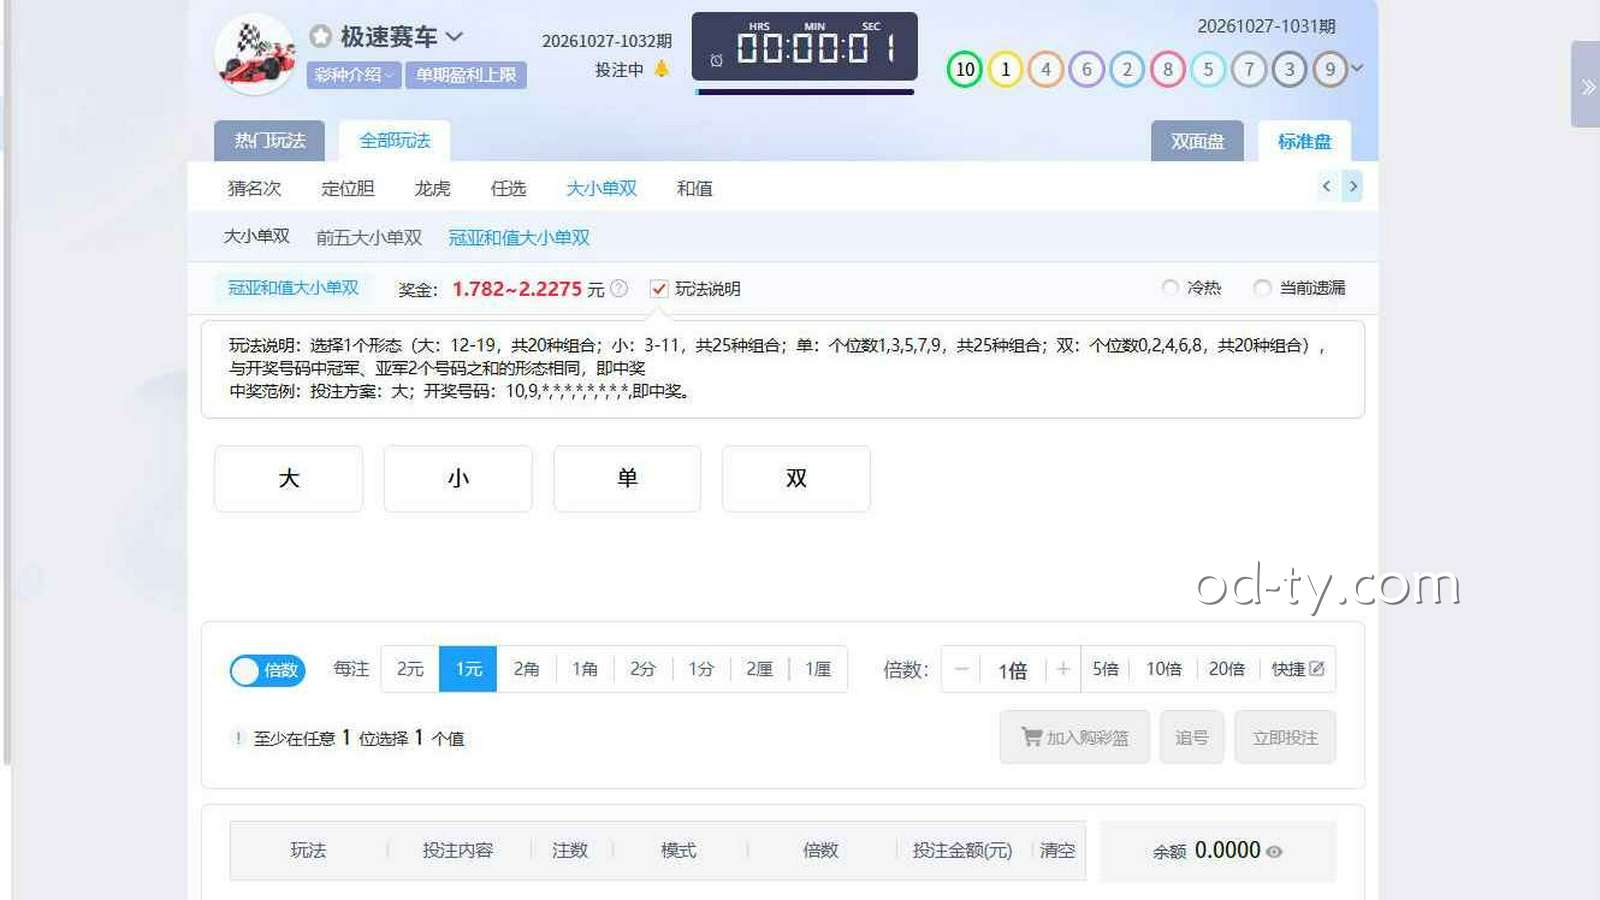This screenshot has height=900, width=1600.
Task: Click the racing car game logo
Action: [256, 55]
